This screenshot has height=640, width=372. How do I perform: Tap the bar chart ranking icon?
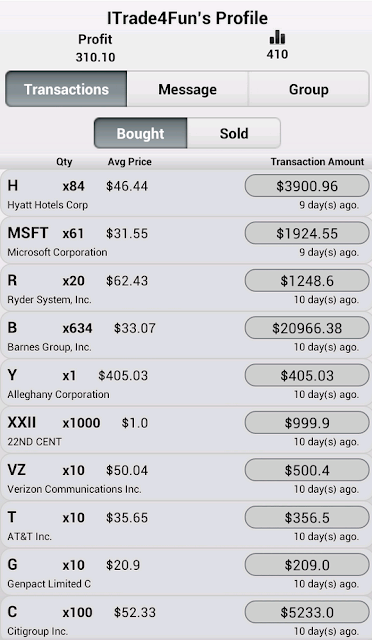click(x=277, y=37)
